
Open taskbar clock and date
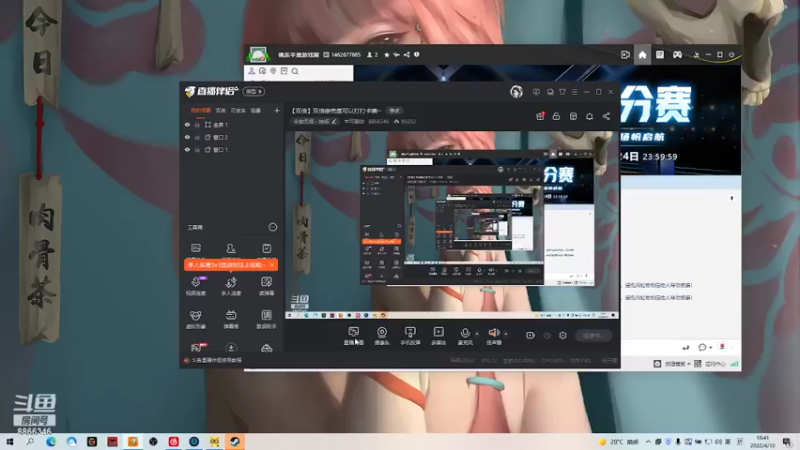pos(763,442)
